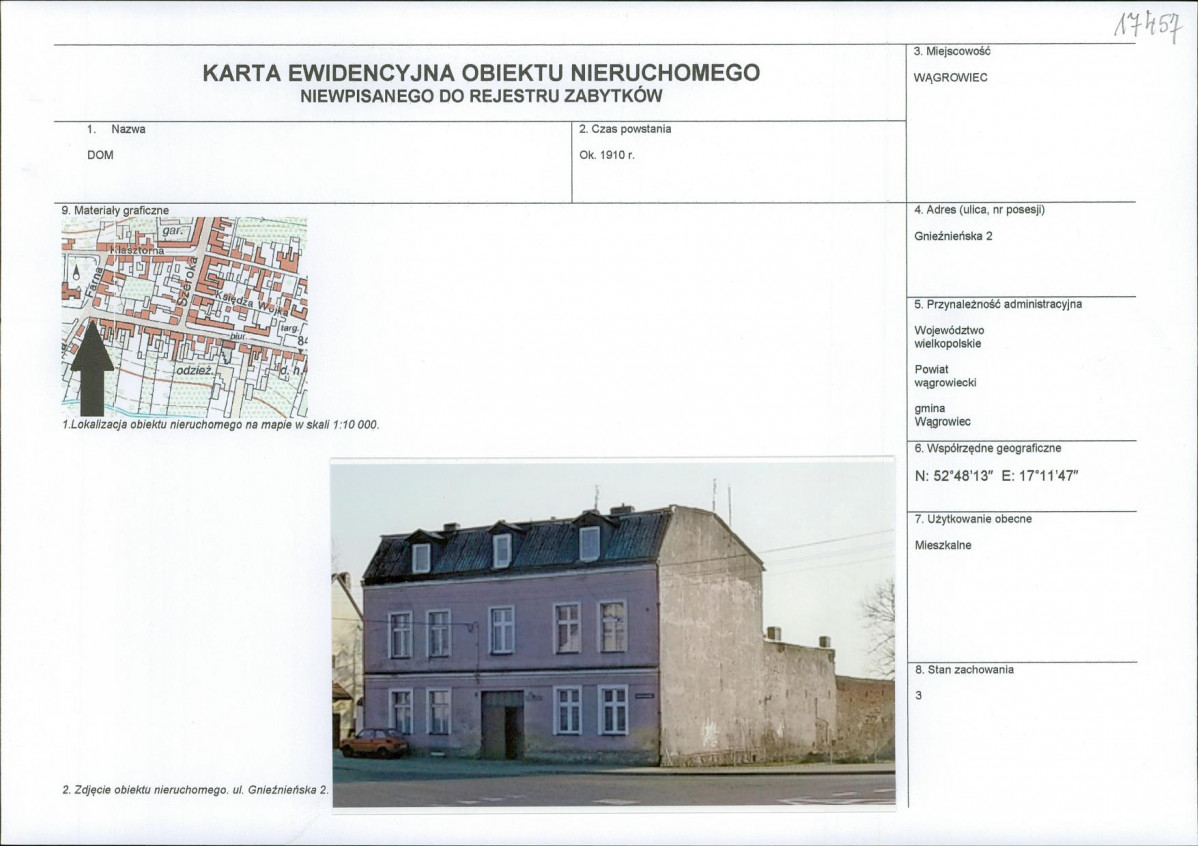This screenshot has width=1198, height=846.
Task: Click the address value "Gnieźnieńska 2"
Action: click(953, 236)
